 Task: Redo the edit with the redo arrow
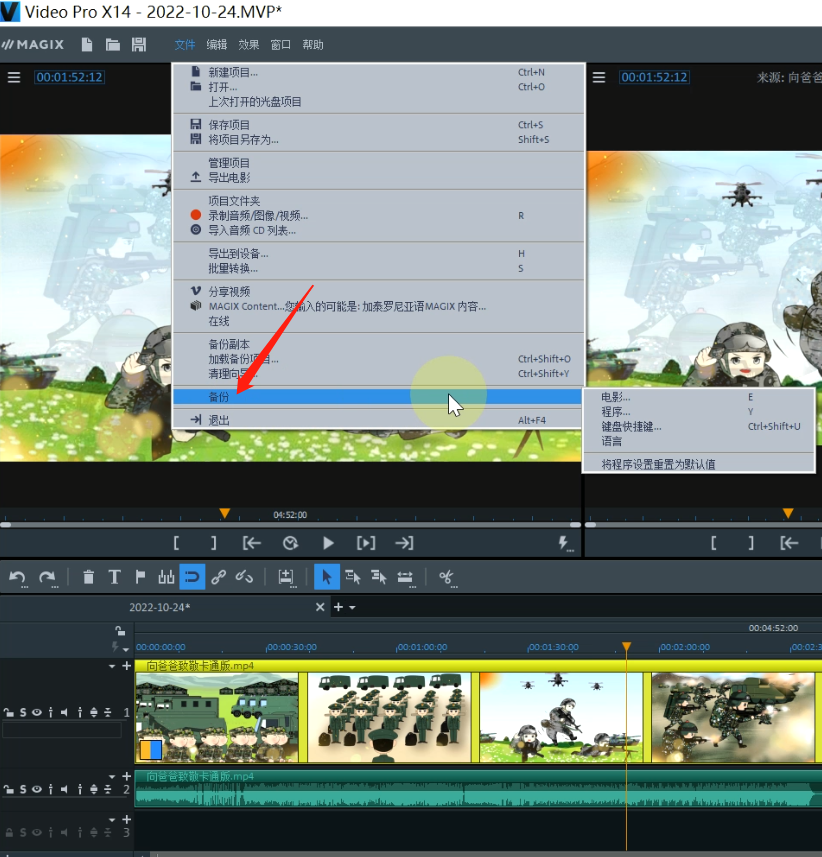pyautogui.click(x=48, y=577)
